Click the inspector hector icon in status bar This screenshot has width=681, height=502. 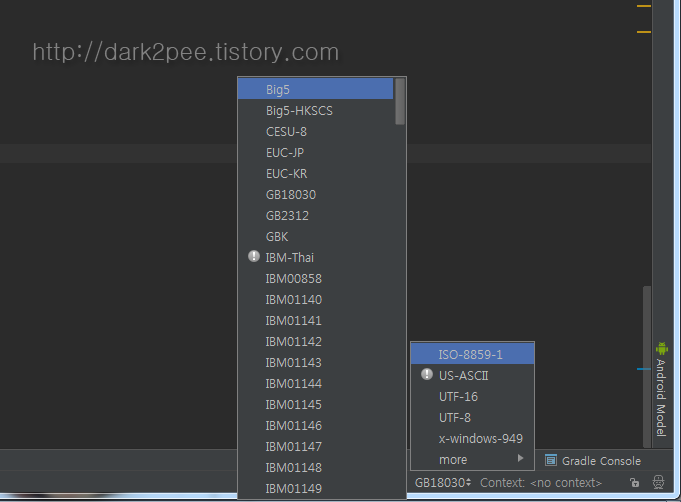[658, 482]
